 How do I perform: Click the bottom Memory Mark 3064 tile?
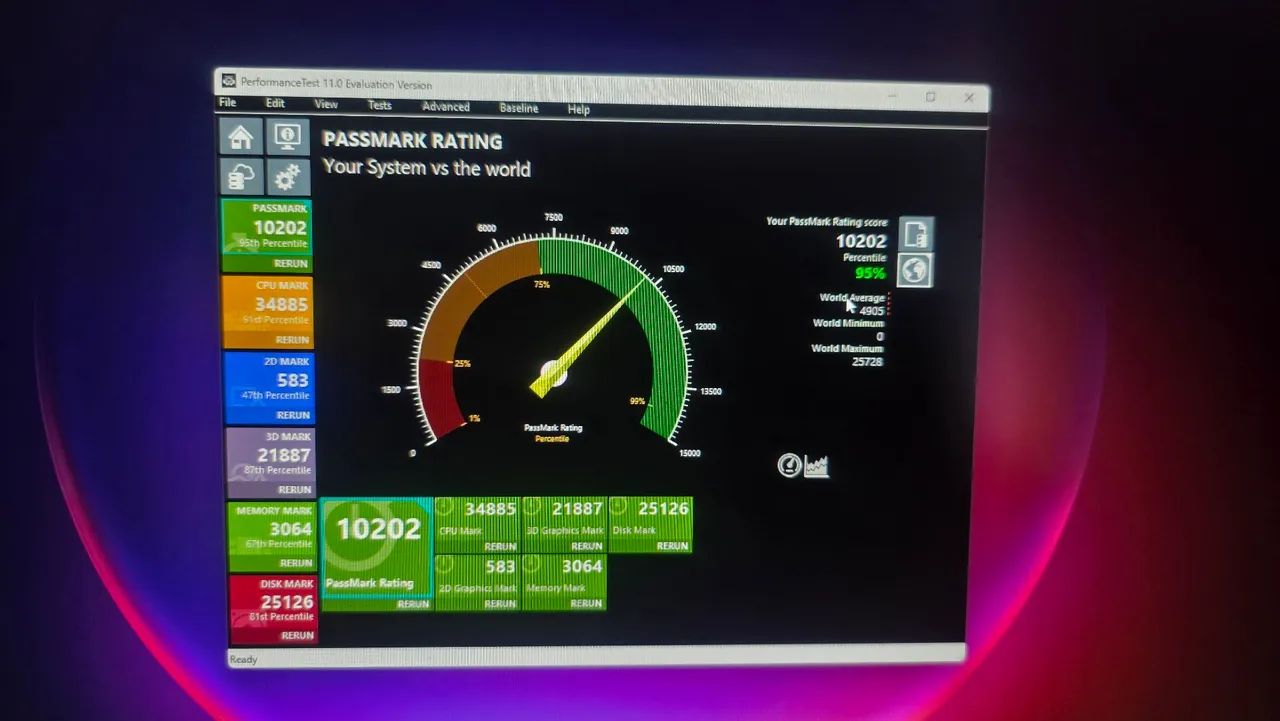564,582
